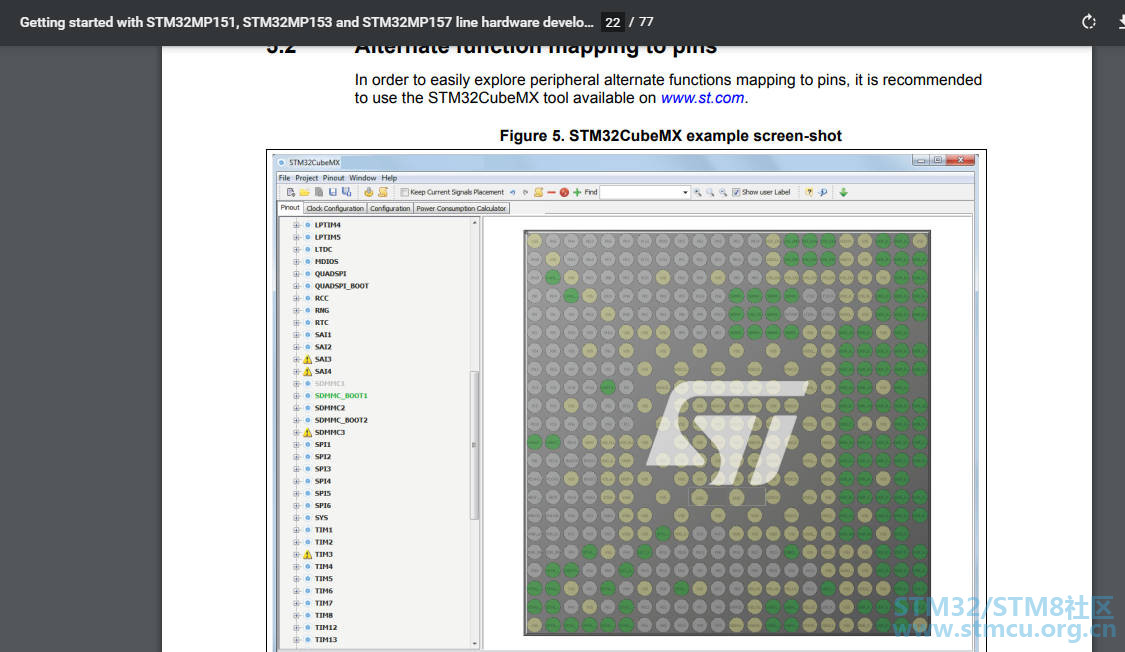Select RNG in the peripheral tree
The image size is (1125, 652).
pyautogui.click(x=321, y=311)
